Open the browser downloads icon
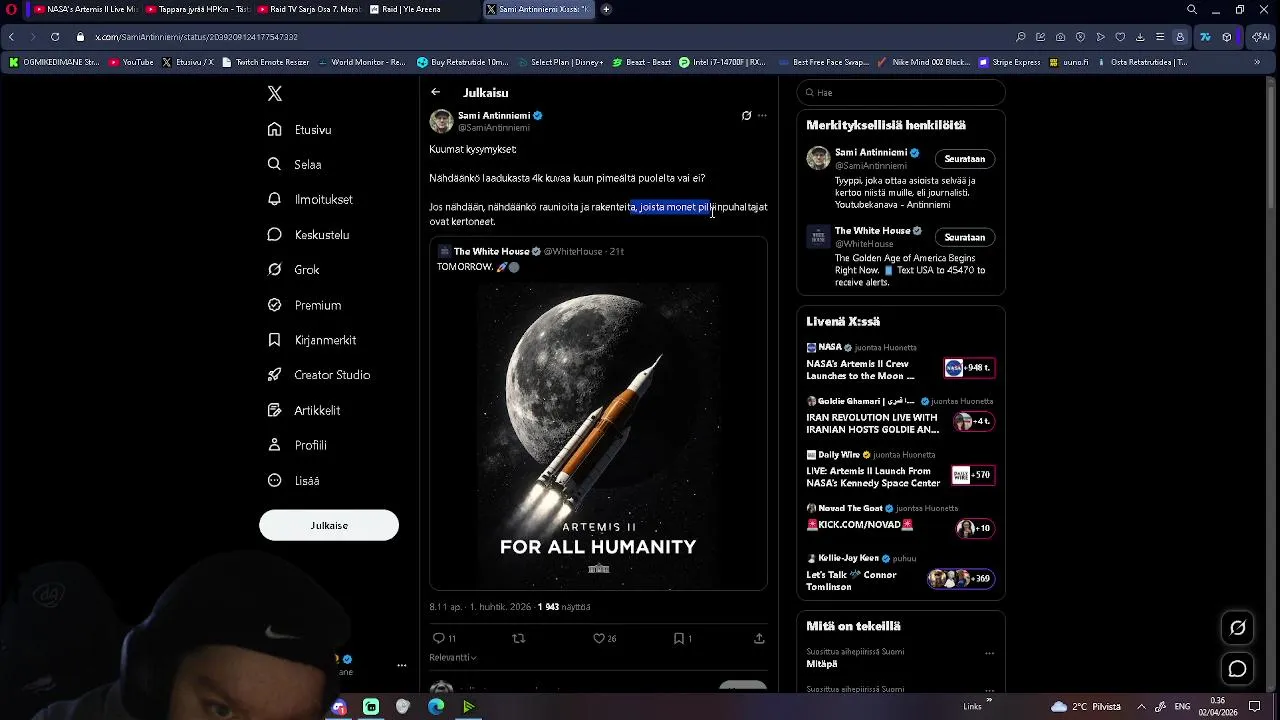 (1140, 37)
